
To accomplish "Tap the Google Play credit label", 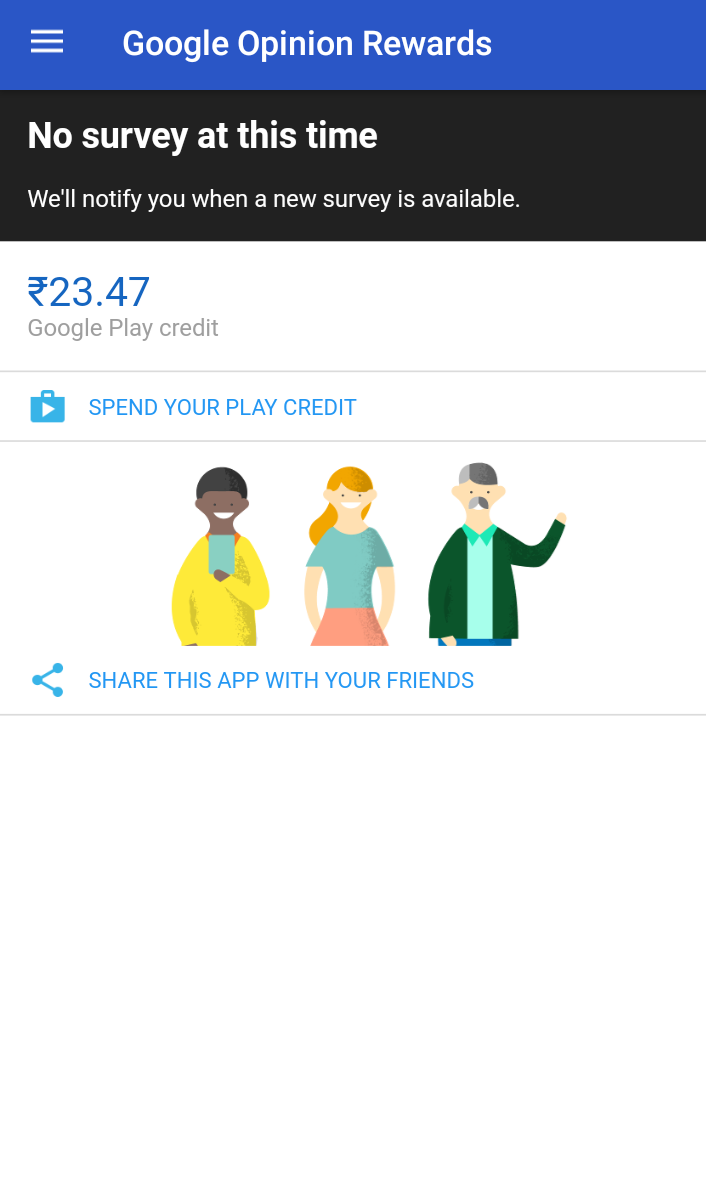I will click(123, 328).
